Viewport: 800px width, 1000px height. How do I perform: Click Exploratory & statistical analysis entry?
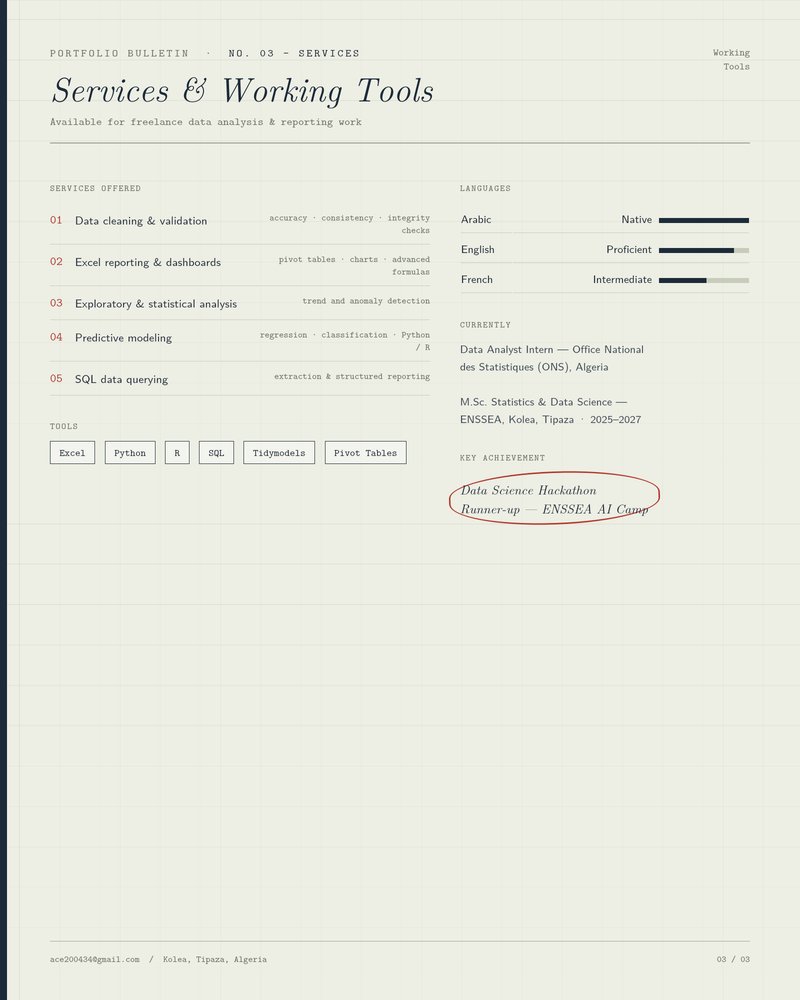[x=240, y=304]
